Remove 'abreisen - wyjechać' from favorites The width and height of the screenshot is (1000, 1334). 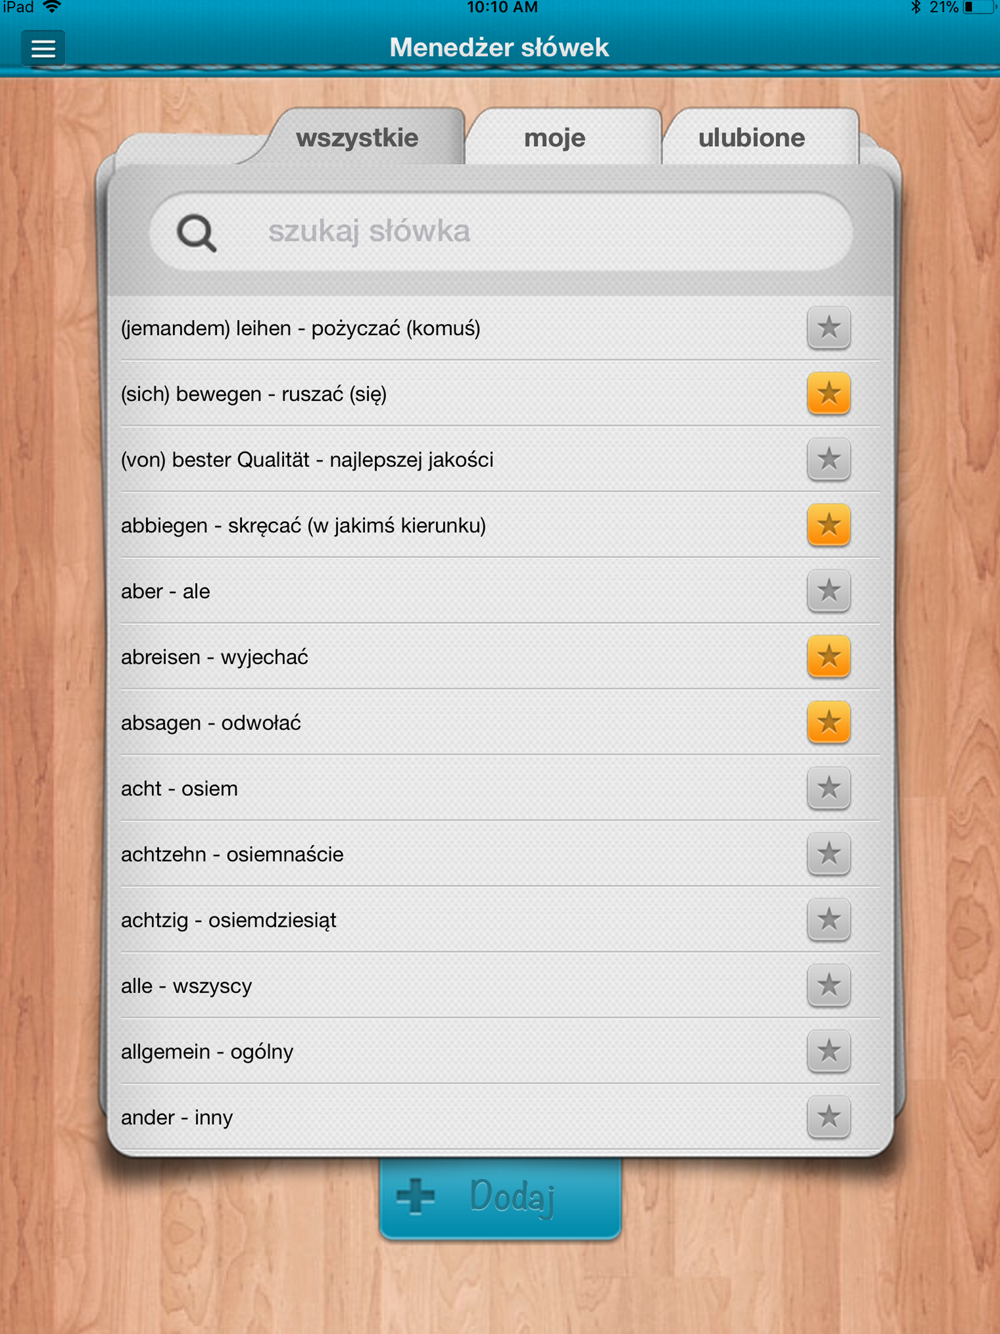(x=829, y=657)
